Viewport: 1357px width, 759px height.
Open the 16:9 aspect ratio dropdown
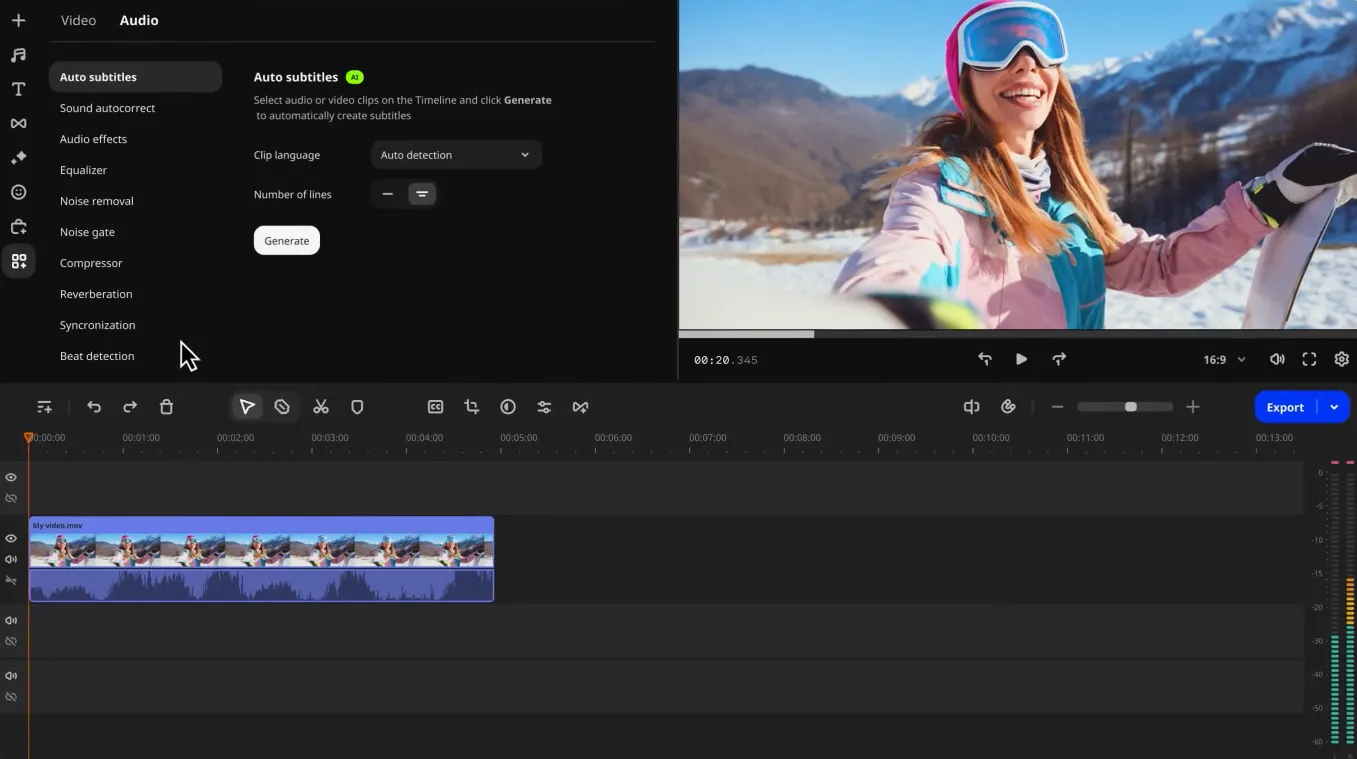[1224, 358]
